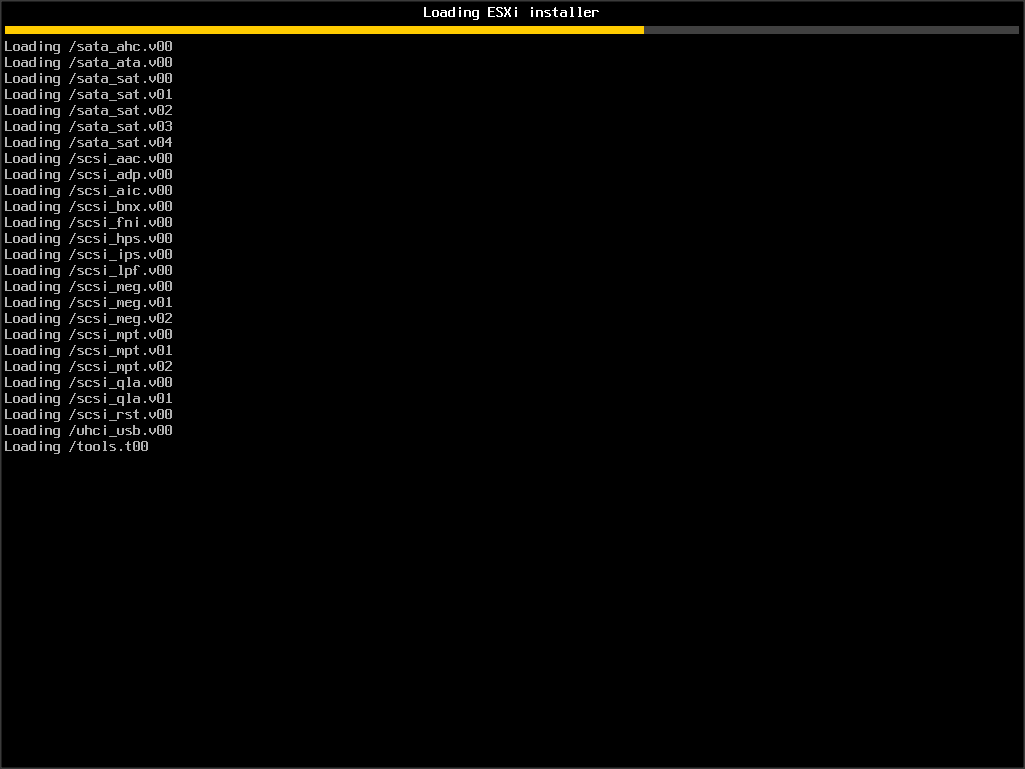Click the line 'Loading /scsi_ips.v00'
This screenshot has height=769, width=1025.
88,255
